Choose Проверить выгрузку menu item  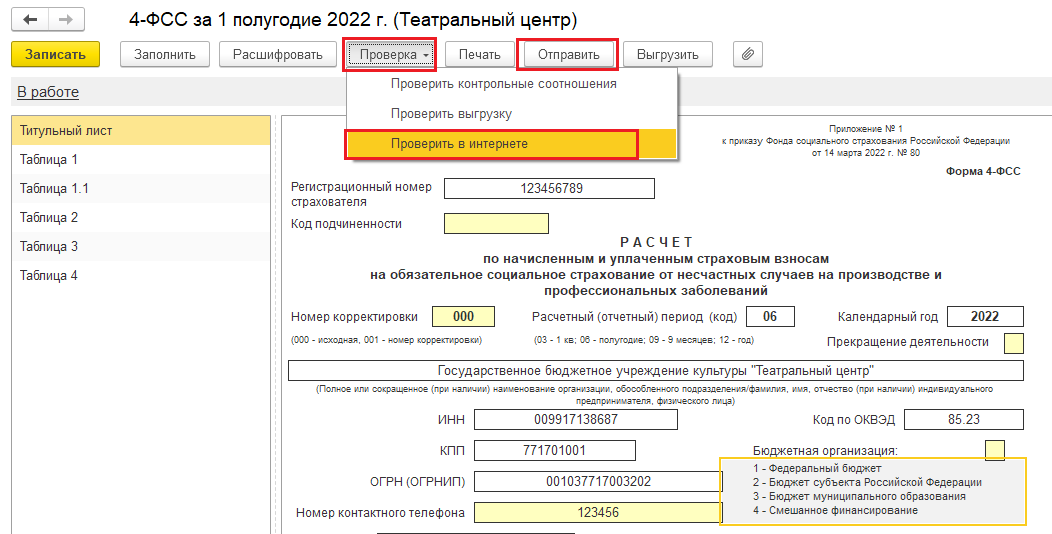point(511,114)
